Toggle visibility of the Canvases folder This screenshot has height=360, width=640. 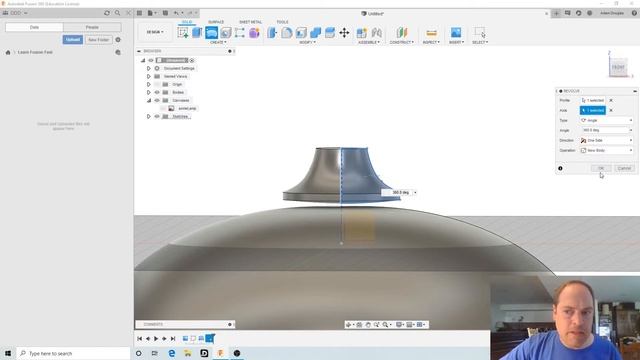[x=157, y=100]
